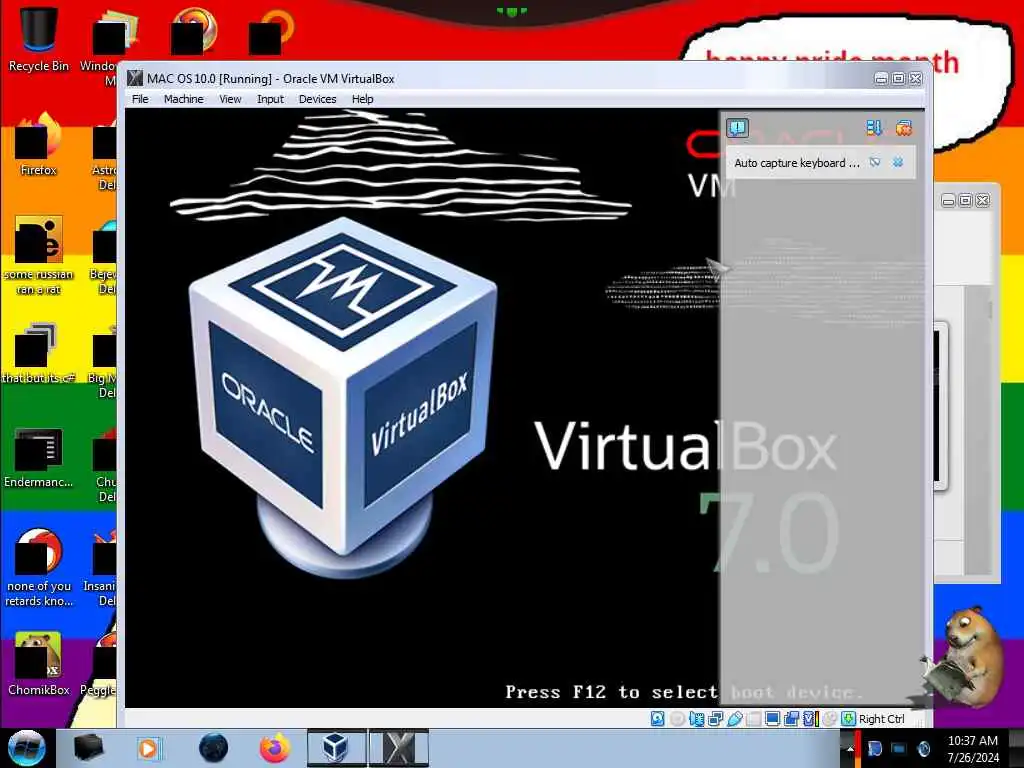
Task: Click the optical disk indicator in status bar
Action: tap(677, 719)
